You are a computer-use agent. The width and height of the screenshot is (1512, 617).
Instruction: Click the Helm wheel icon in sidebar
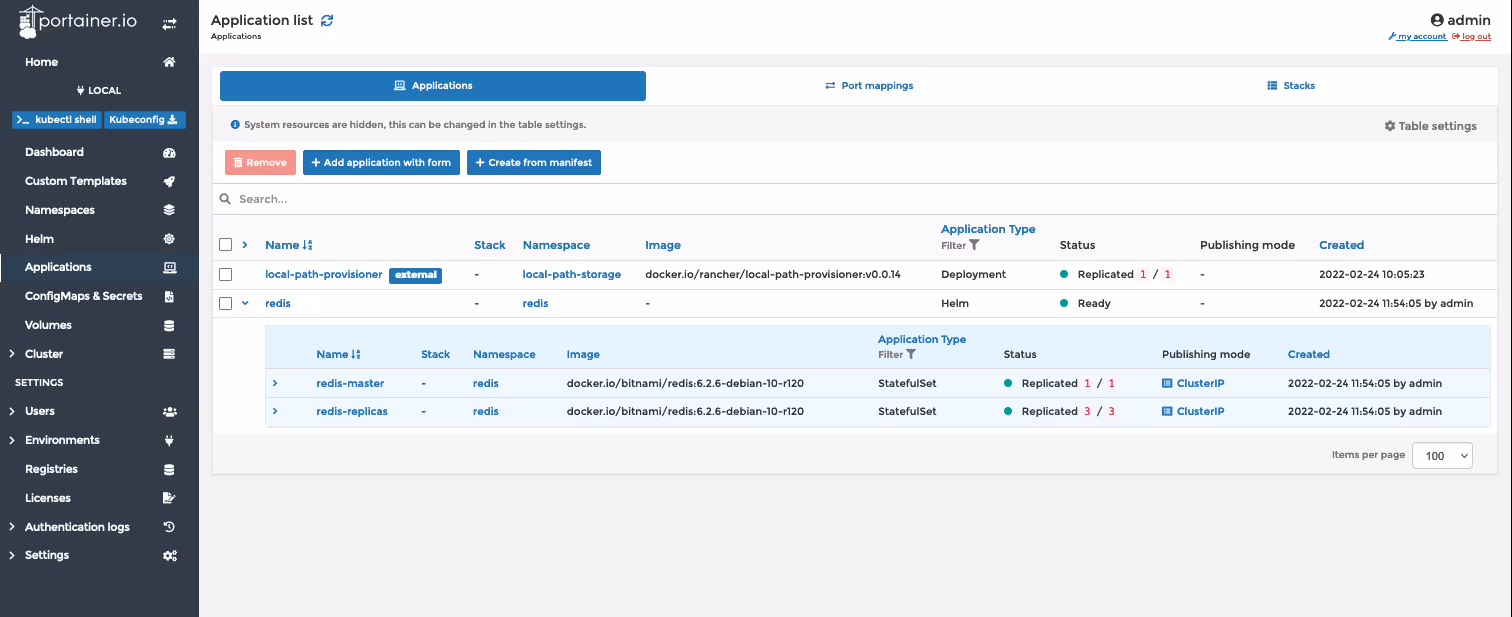click(169, 239)
